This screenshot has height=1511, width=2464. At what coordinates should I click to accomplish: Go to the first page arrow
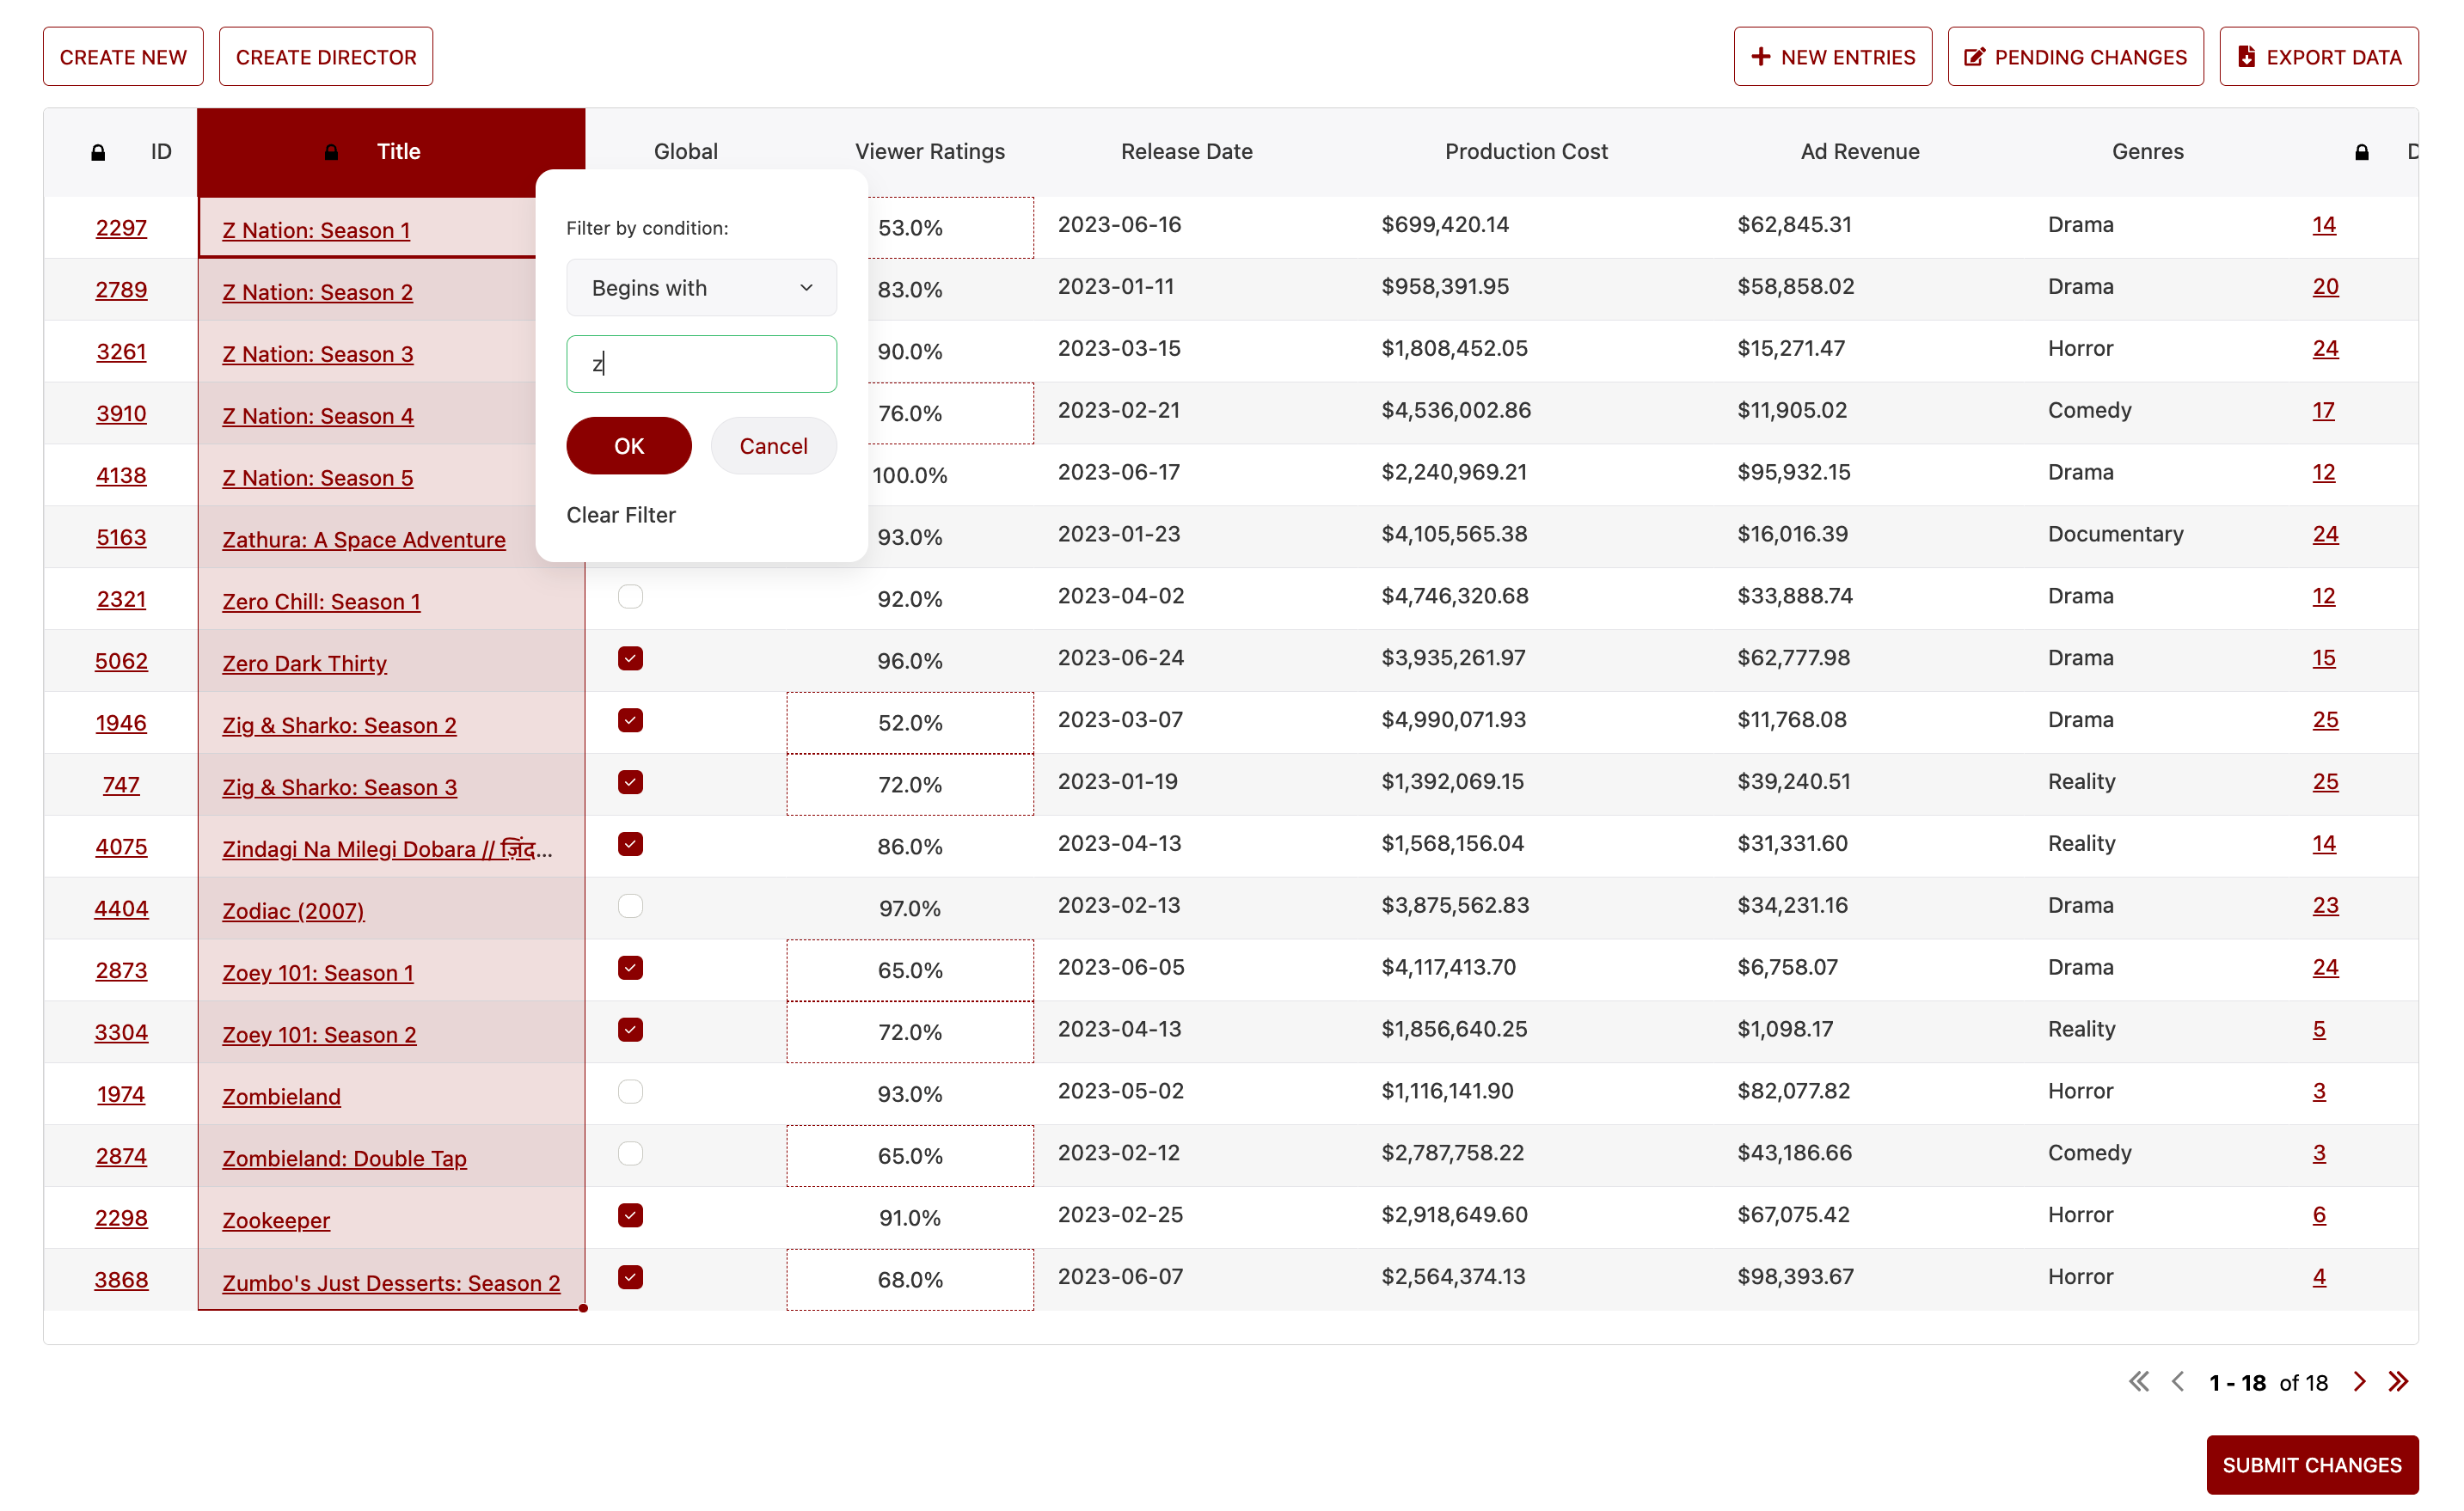(x=2138, y=1381)
